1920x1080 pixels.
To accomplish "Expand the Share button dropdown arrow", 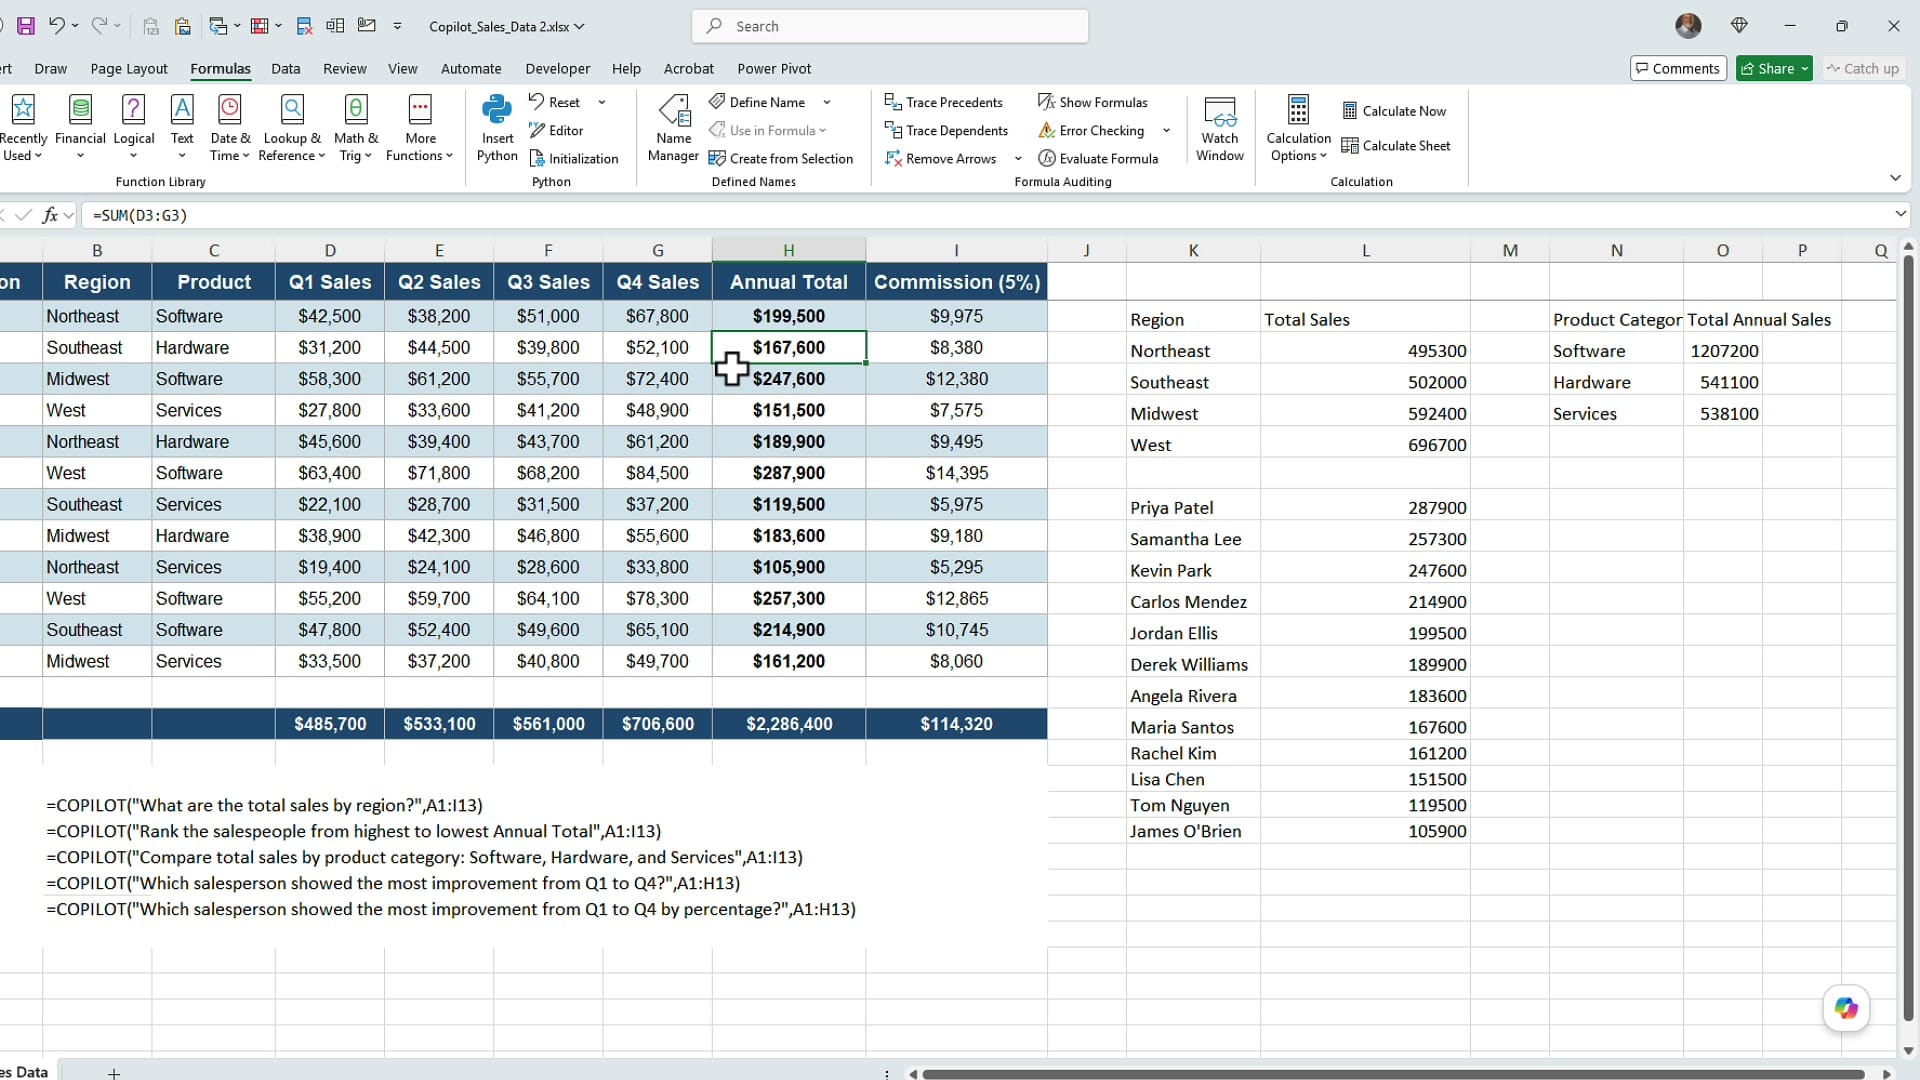I will (1804, 68).
